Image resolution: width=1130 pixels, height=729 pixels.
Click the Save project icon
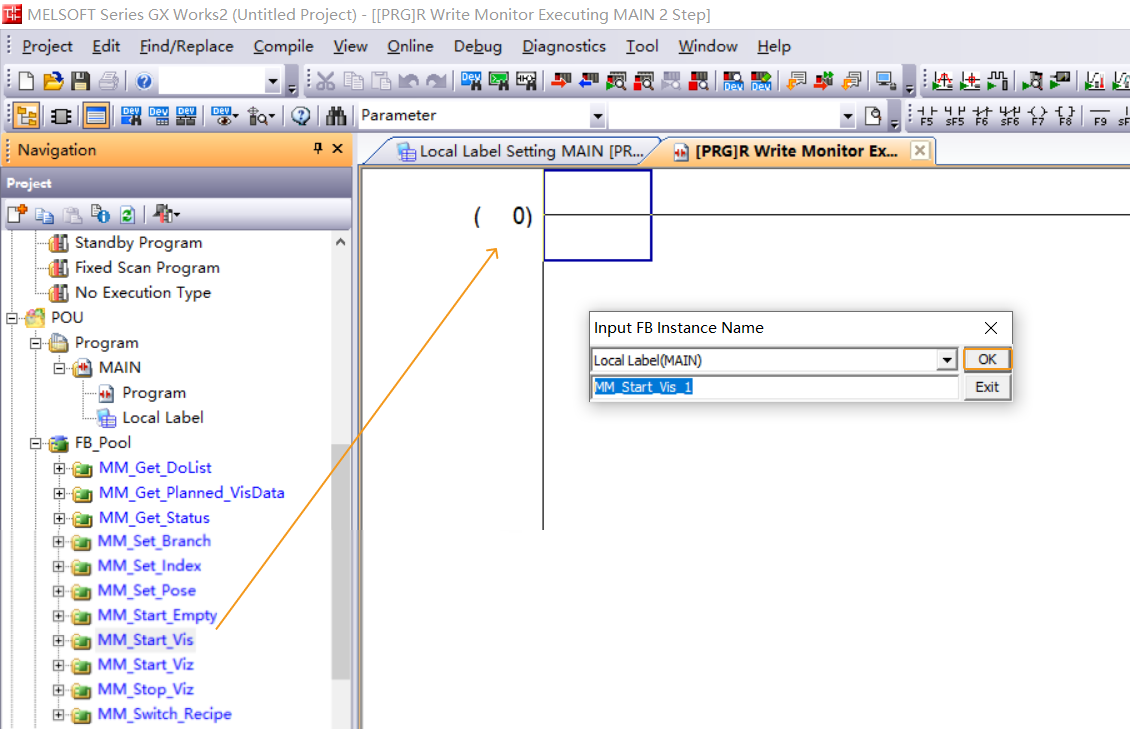click(x=80, y=81)
